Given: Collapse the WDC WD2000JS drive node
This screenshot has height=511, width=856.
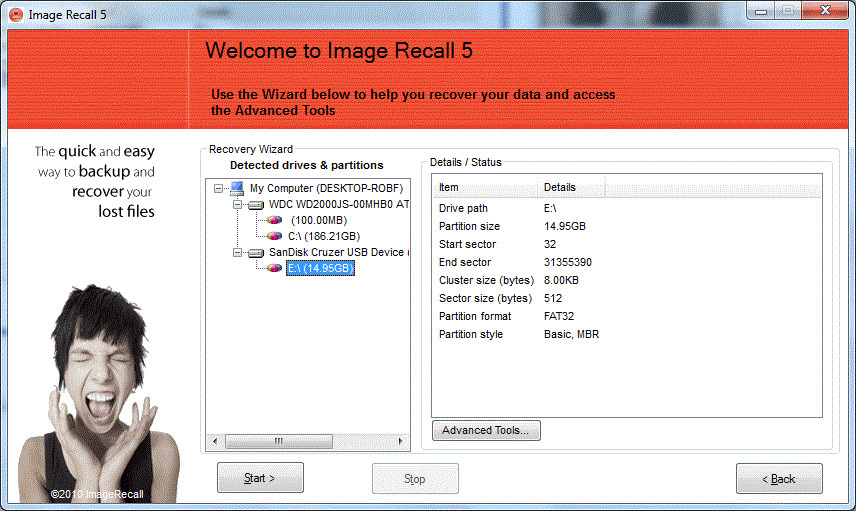Looking at the screenshot, I should point(237,205).
